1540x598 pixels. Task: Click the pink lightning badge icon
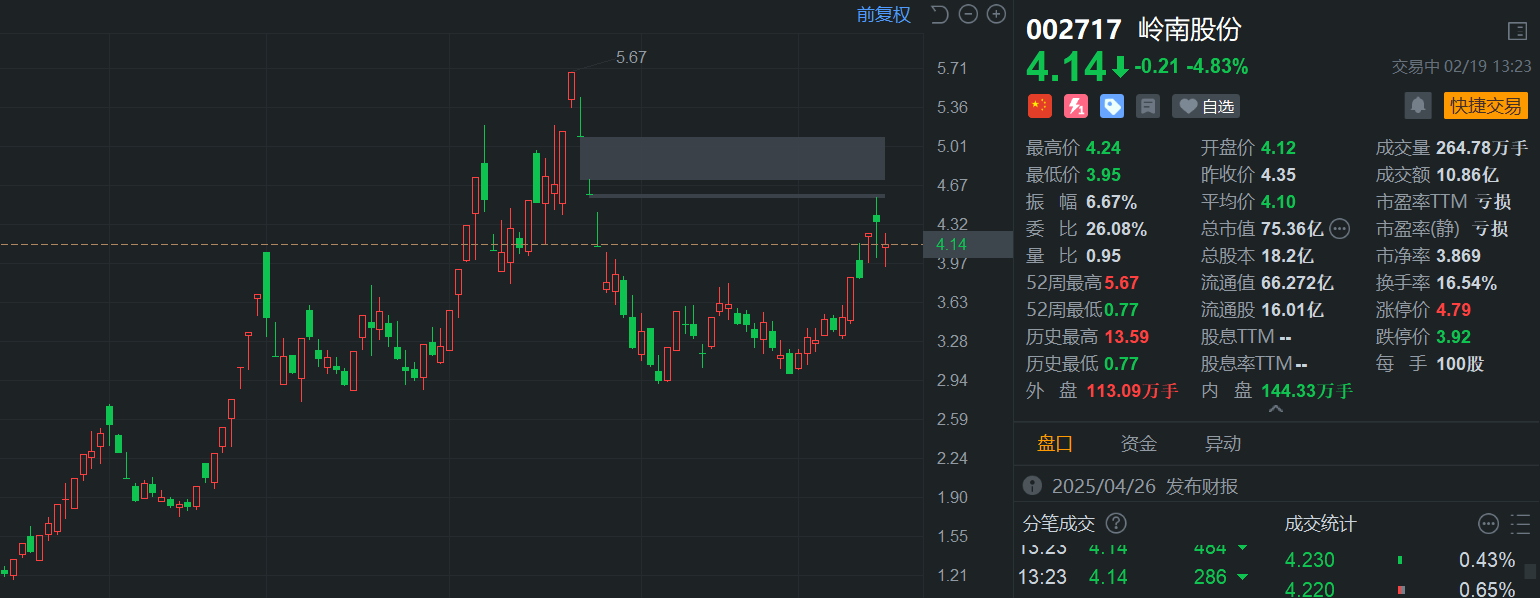click(x=1076, y=106)
